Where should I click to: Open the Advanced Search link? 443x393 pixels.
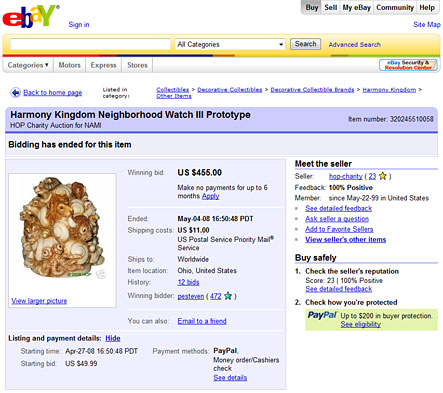point(355,44)
